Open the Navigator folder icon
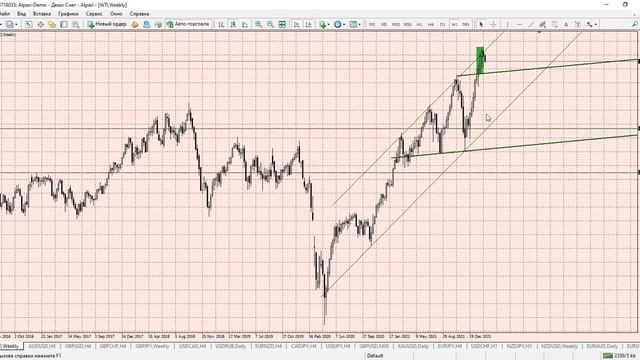The image size is (640, 360). coord(52,24)
